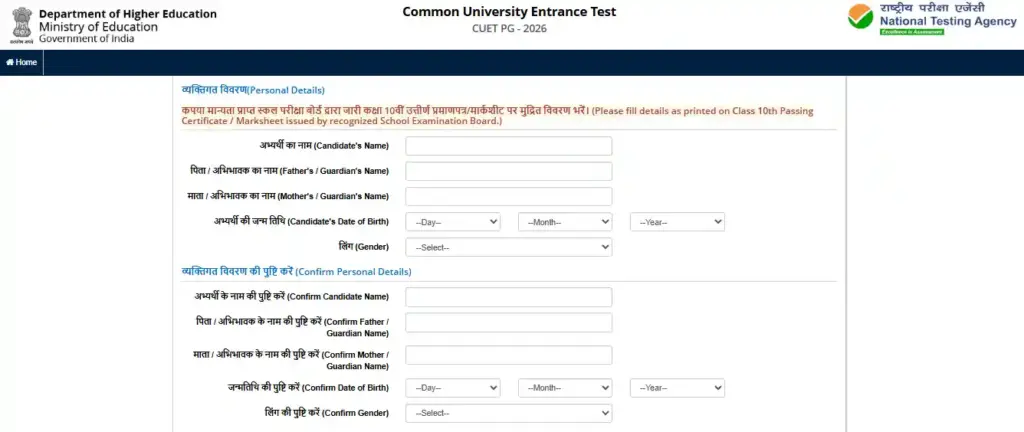This screenshot has height=432, width=1024.
Task: Select the Confirm Mother / Guardian Name field
Action: pyautogui.click(x=508, y=355)
